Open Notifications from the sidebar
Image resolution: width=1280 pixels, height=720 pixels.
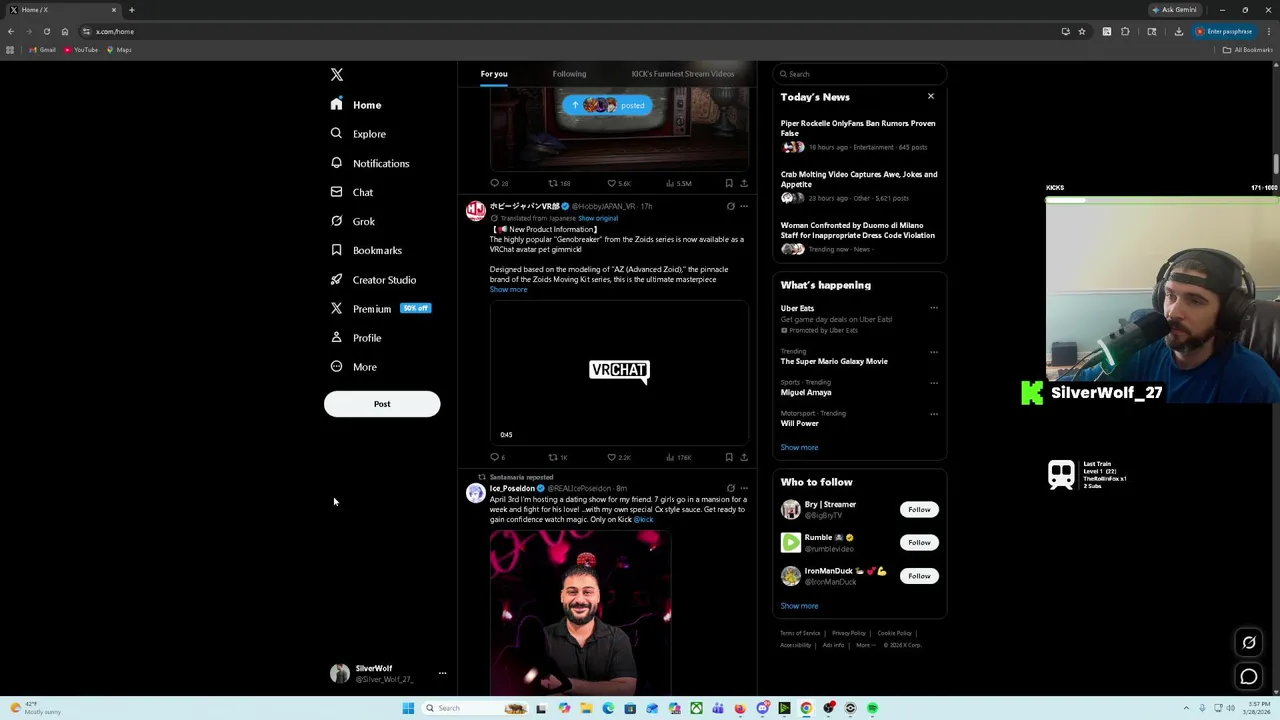pos(369,163)
